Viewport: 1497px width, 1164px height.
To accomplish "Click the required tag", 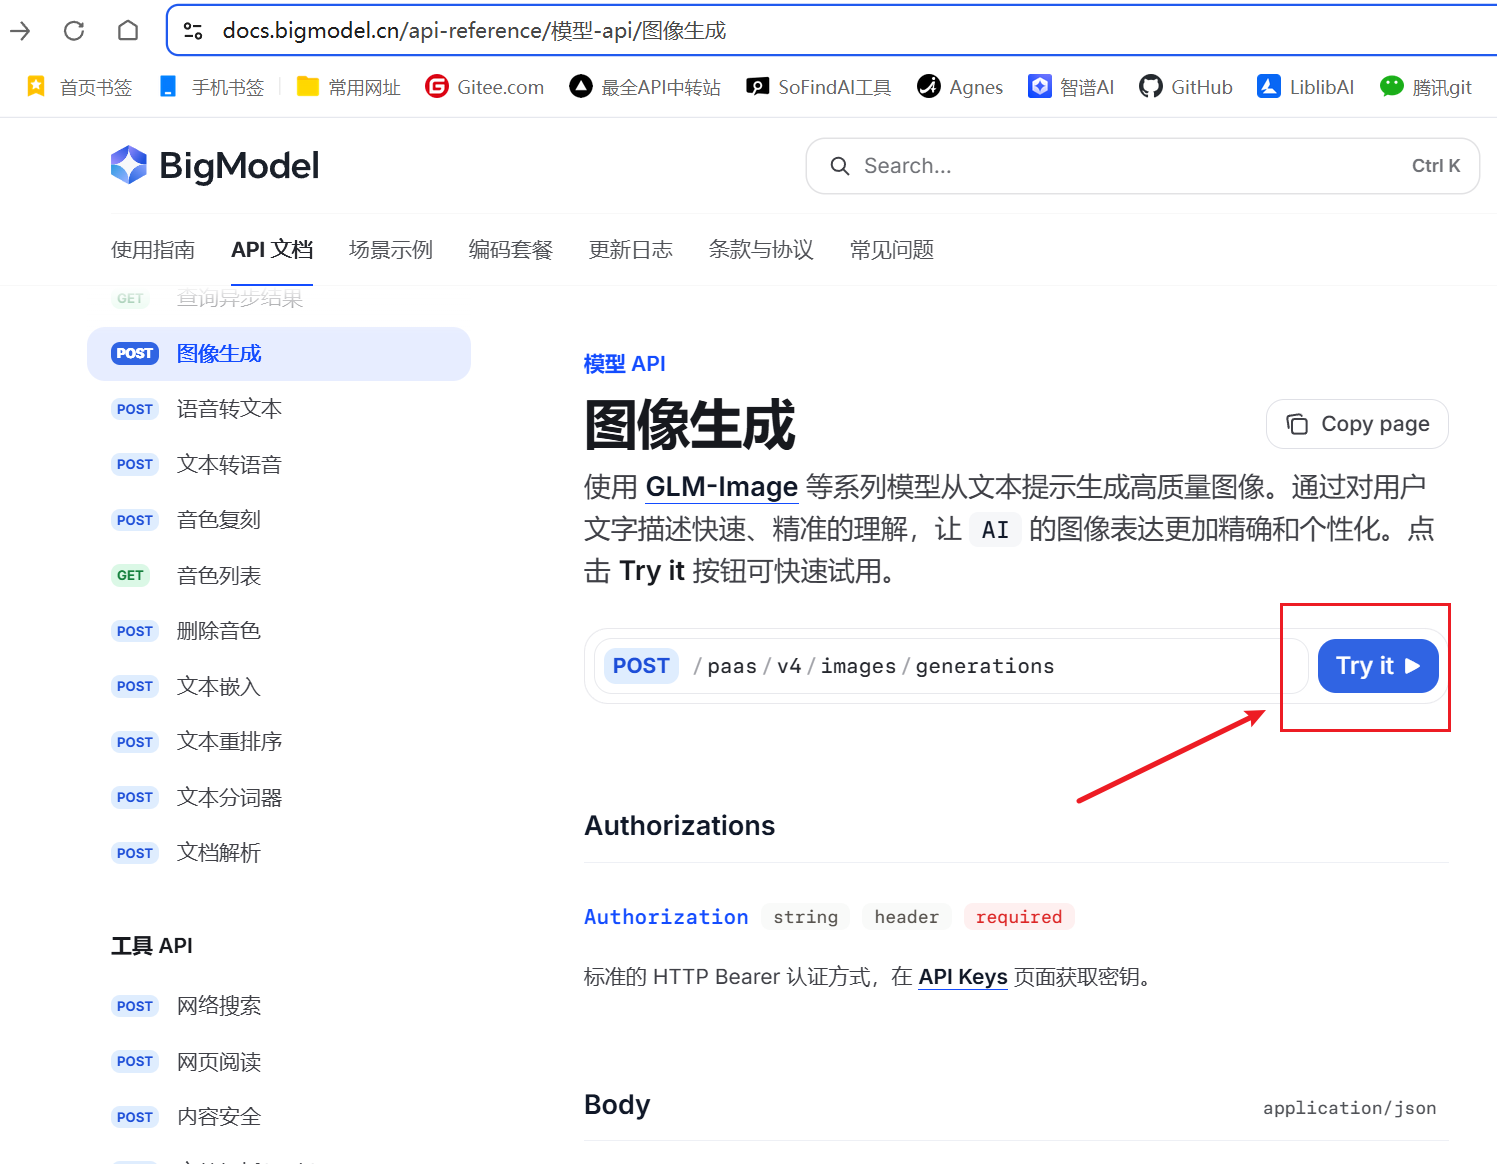I will (x=1019, y=917).
